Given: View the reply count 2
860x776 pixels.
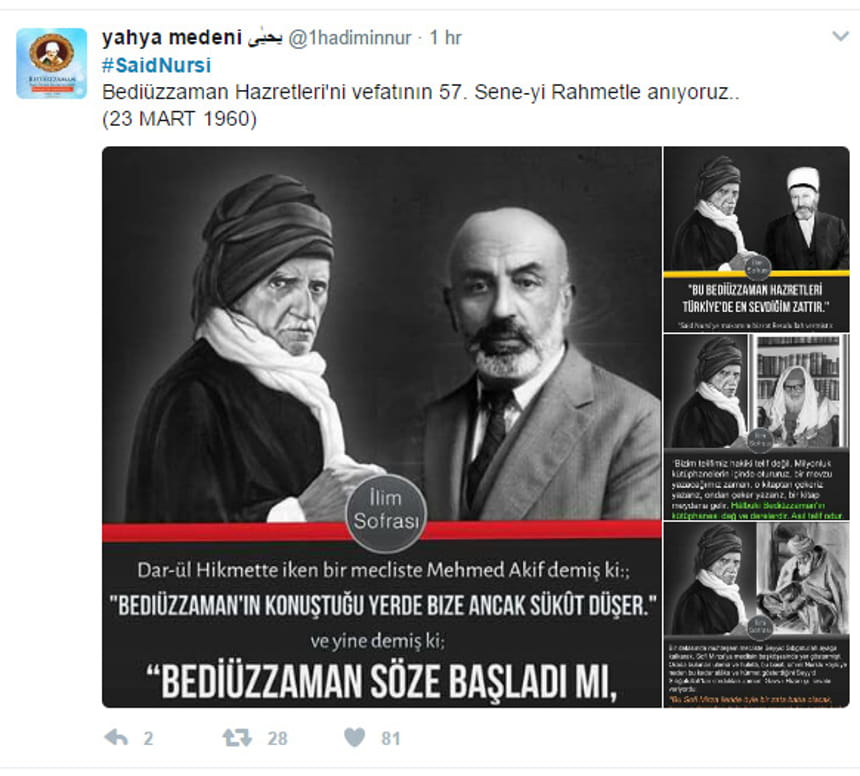Looking at the screenshot, I should [x=148, y=739].
